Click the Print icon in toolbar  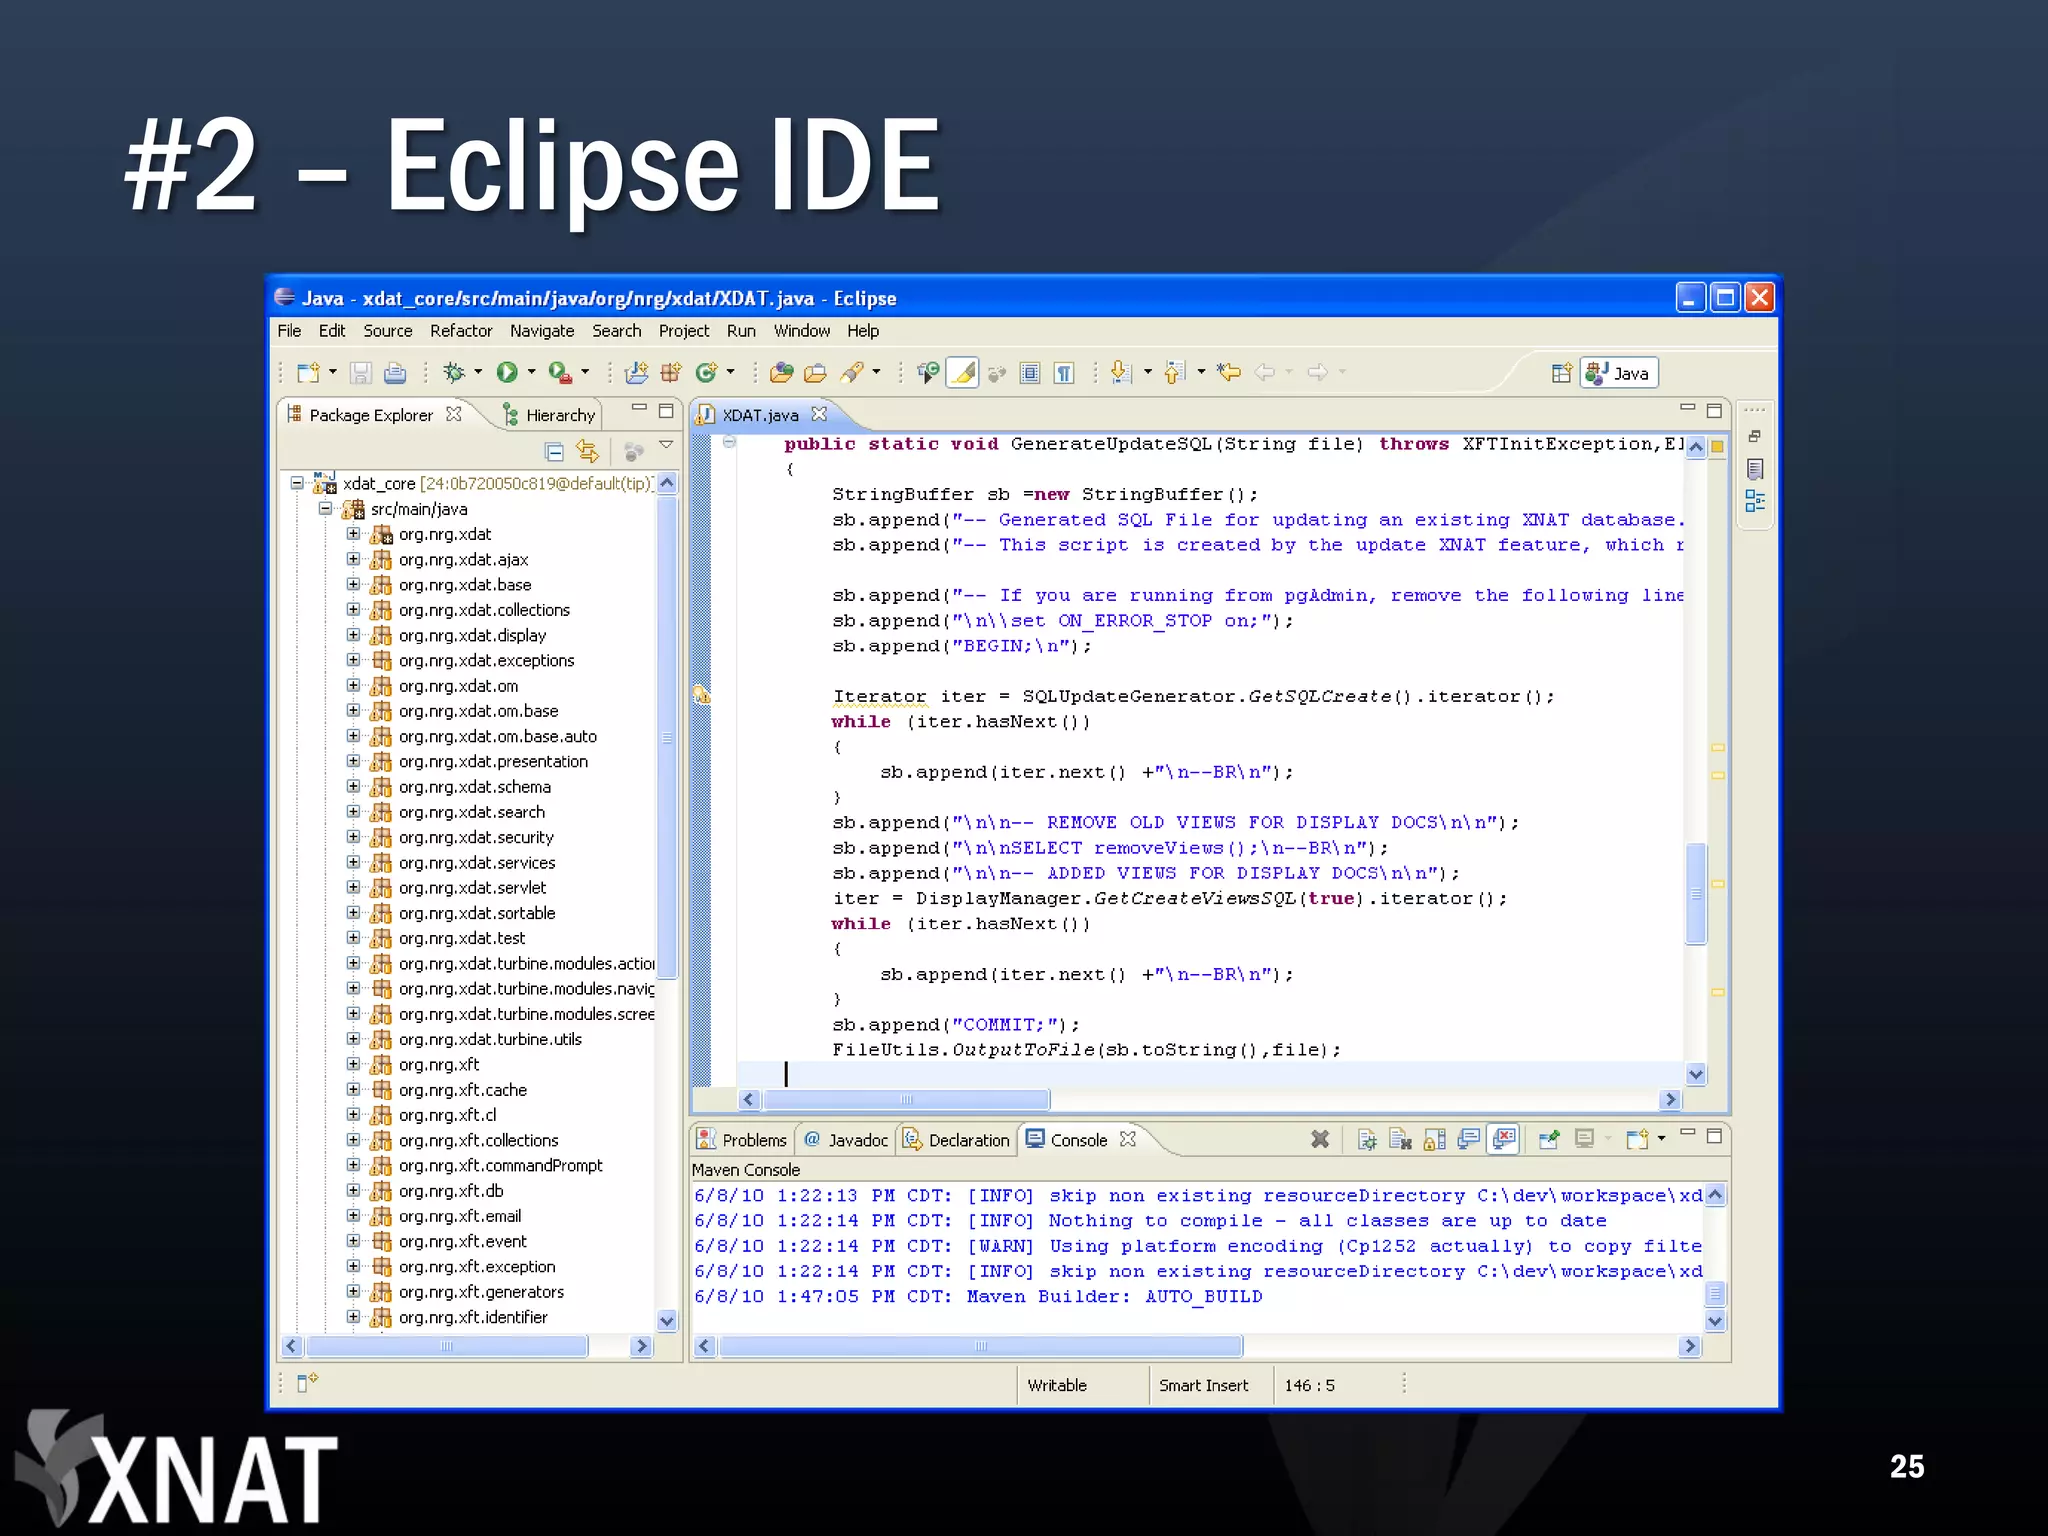click(x=395, y=372)
